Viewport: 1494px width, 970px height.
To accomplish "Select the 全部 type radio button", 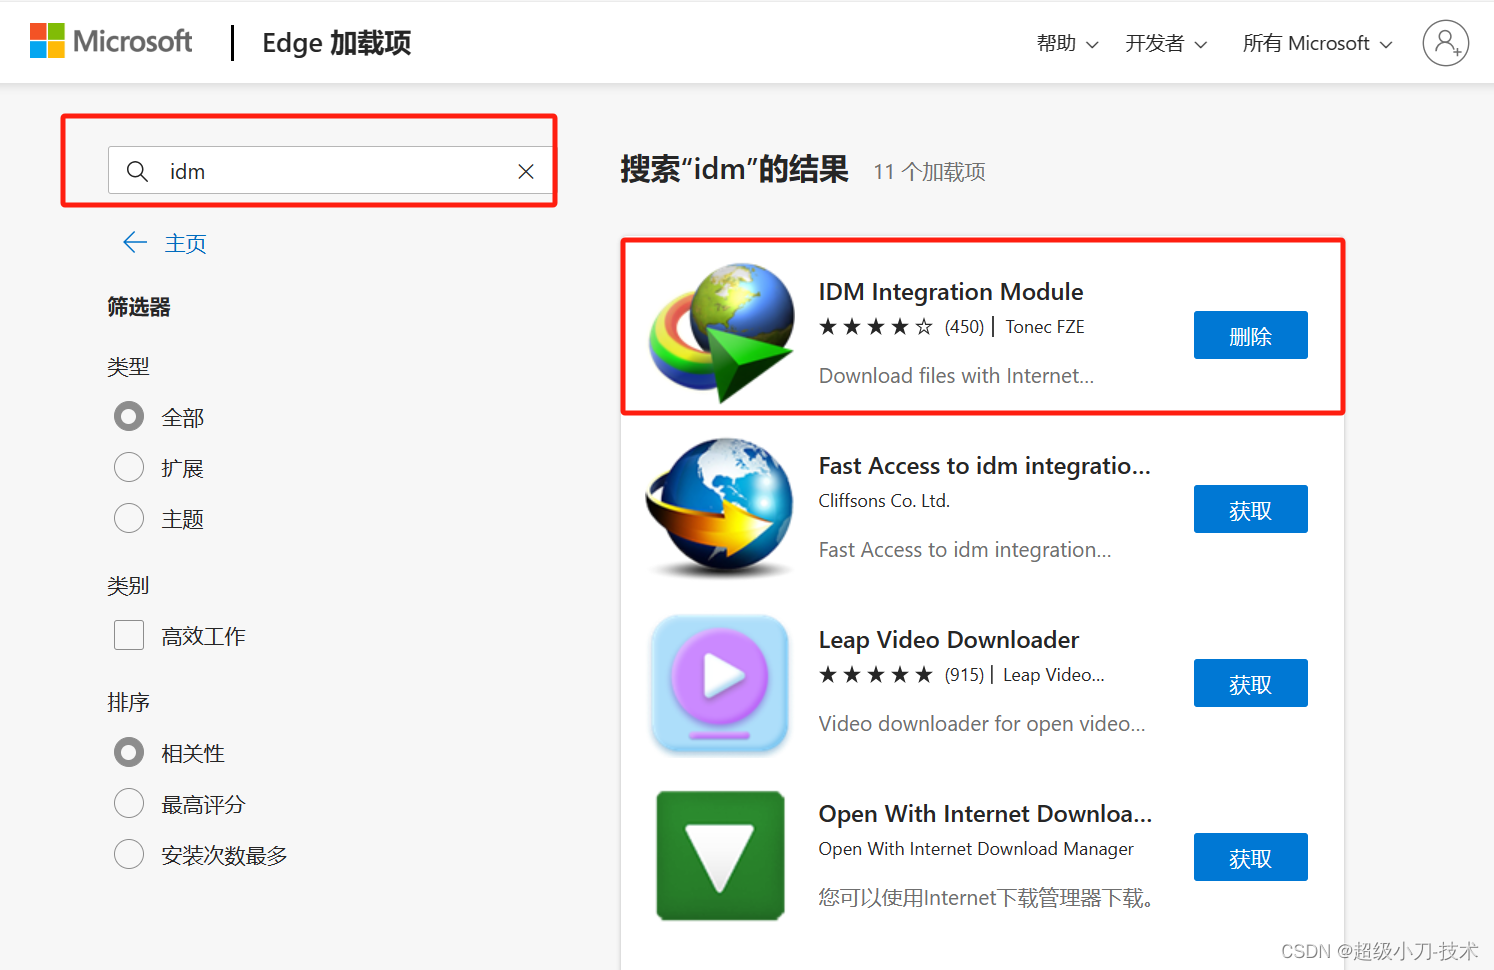I will tap(129, 416).
